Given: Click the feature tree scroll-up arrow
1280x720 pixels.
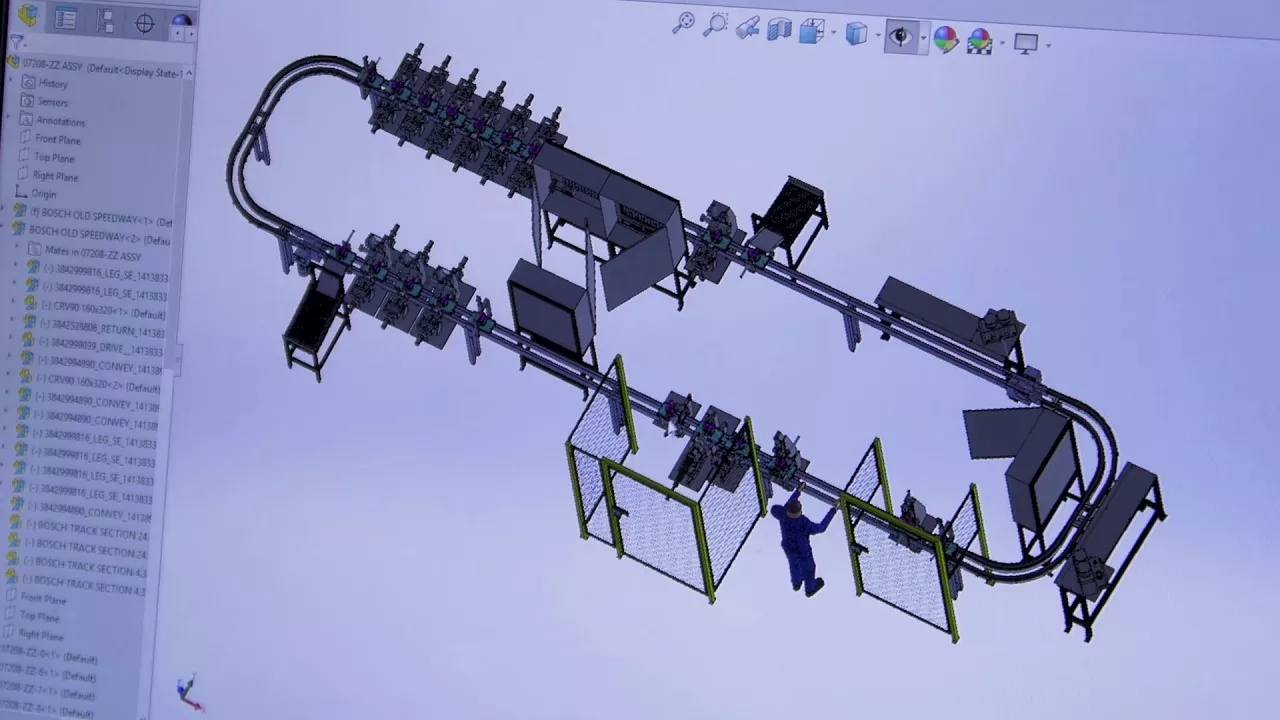Looking at the screenshot, I should 188,73.
